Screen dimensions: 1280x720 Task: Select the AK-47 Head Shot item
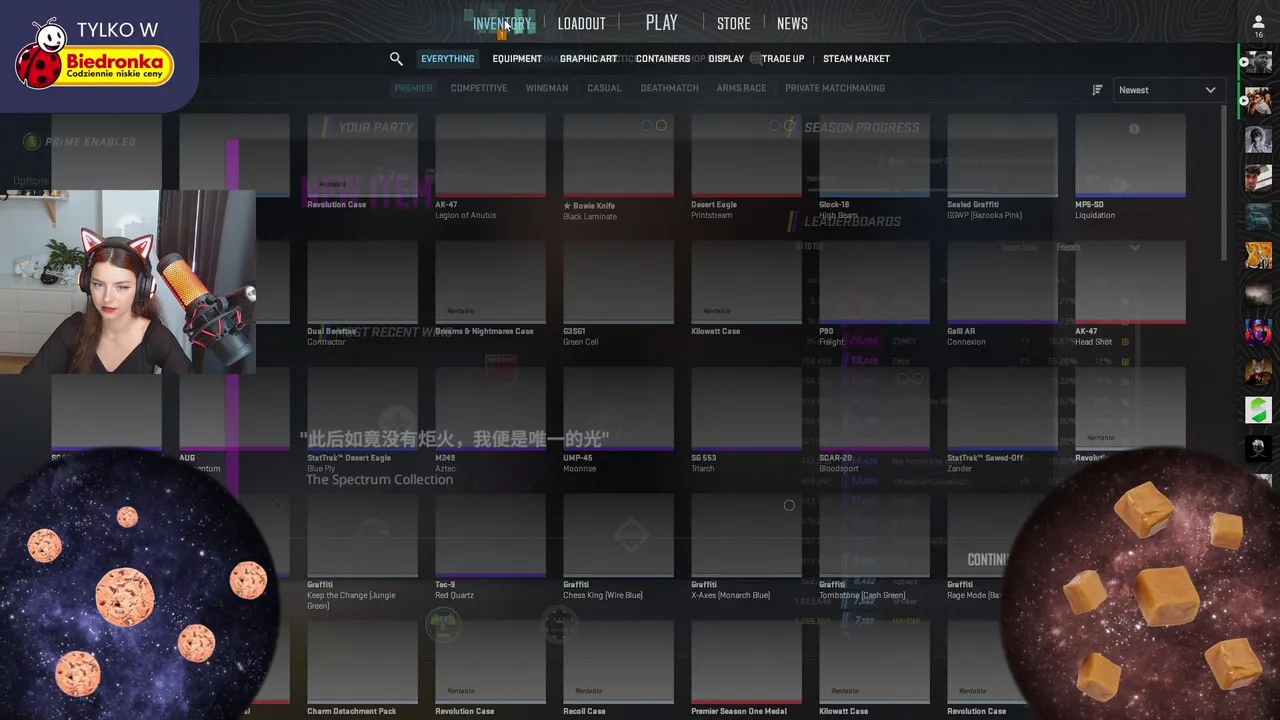[x=1130, y=295]
